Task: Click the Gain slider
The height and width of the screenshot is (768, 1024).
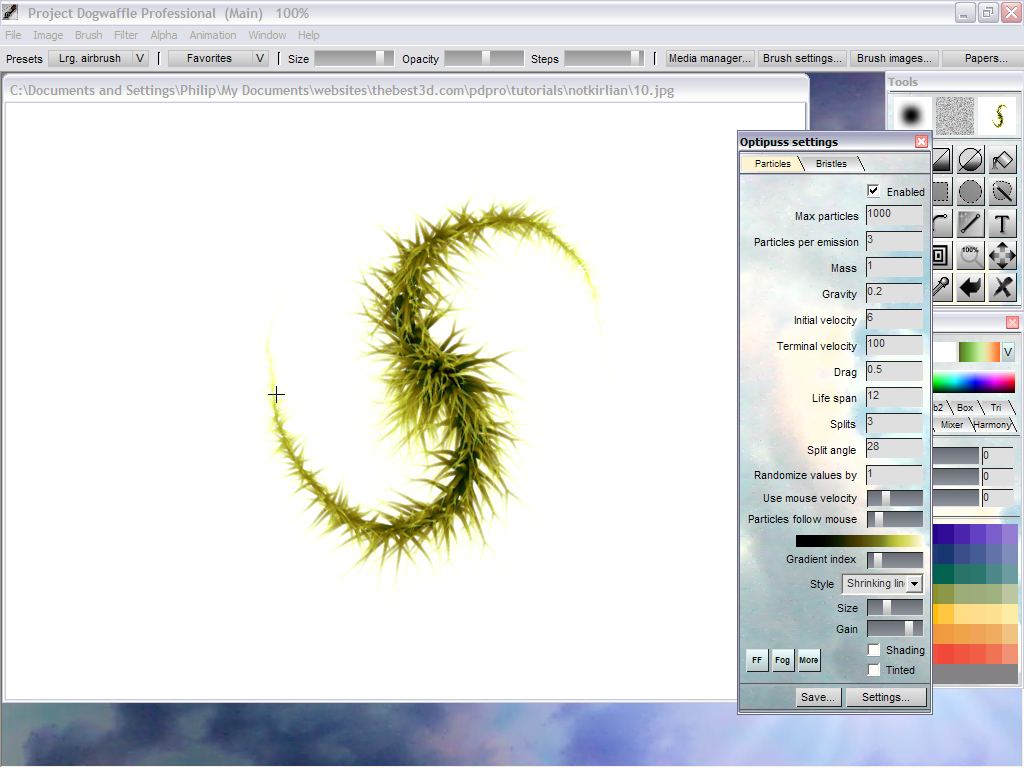Action: tap(894, 629)
